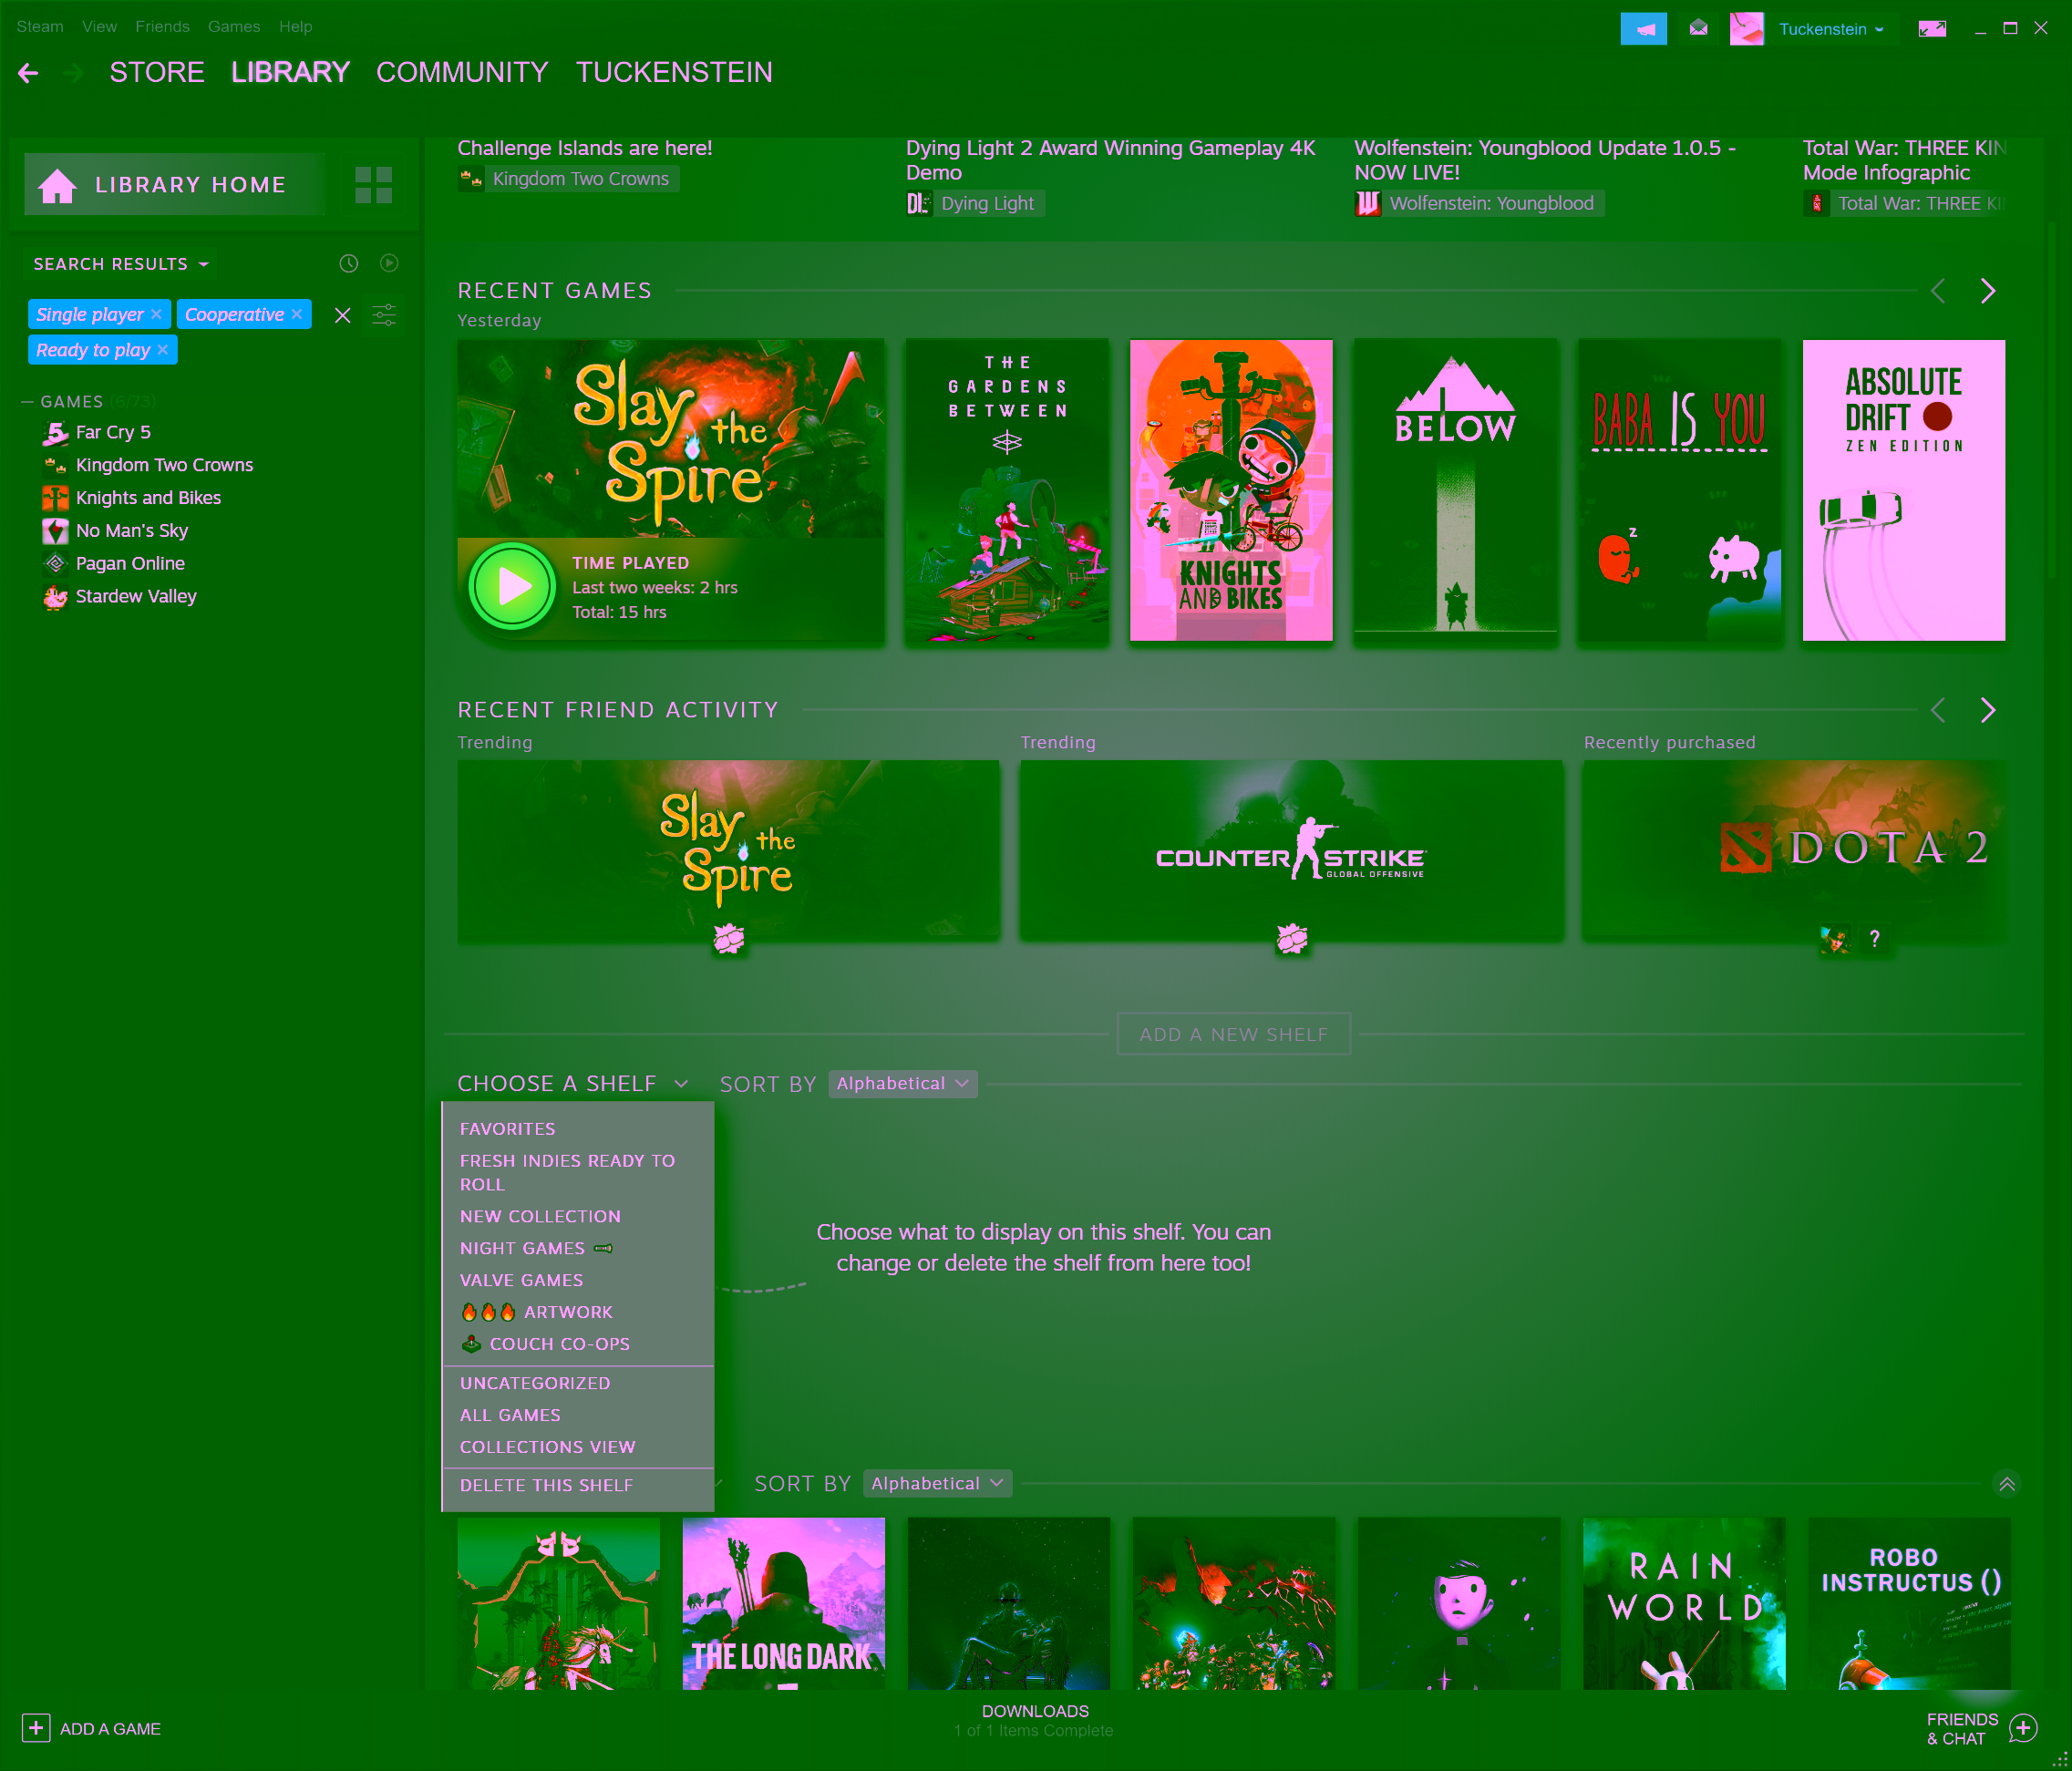Switch to Big Picture mode icon
This screenshot has height=1771, width=2072.
pos(1932,29)
